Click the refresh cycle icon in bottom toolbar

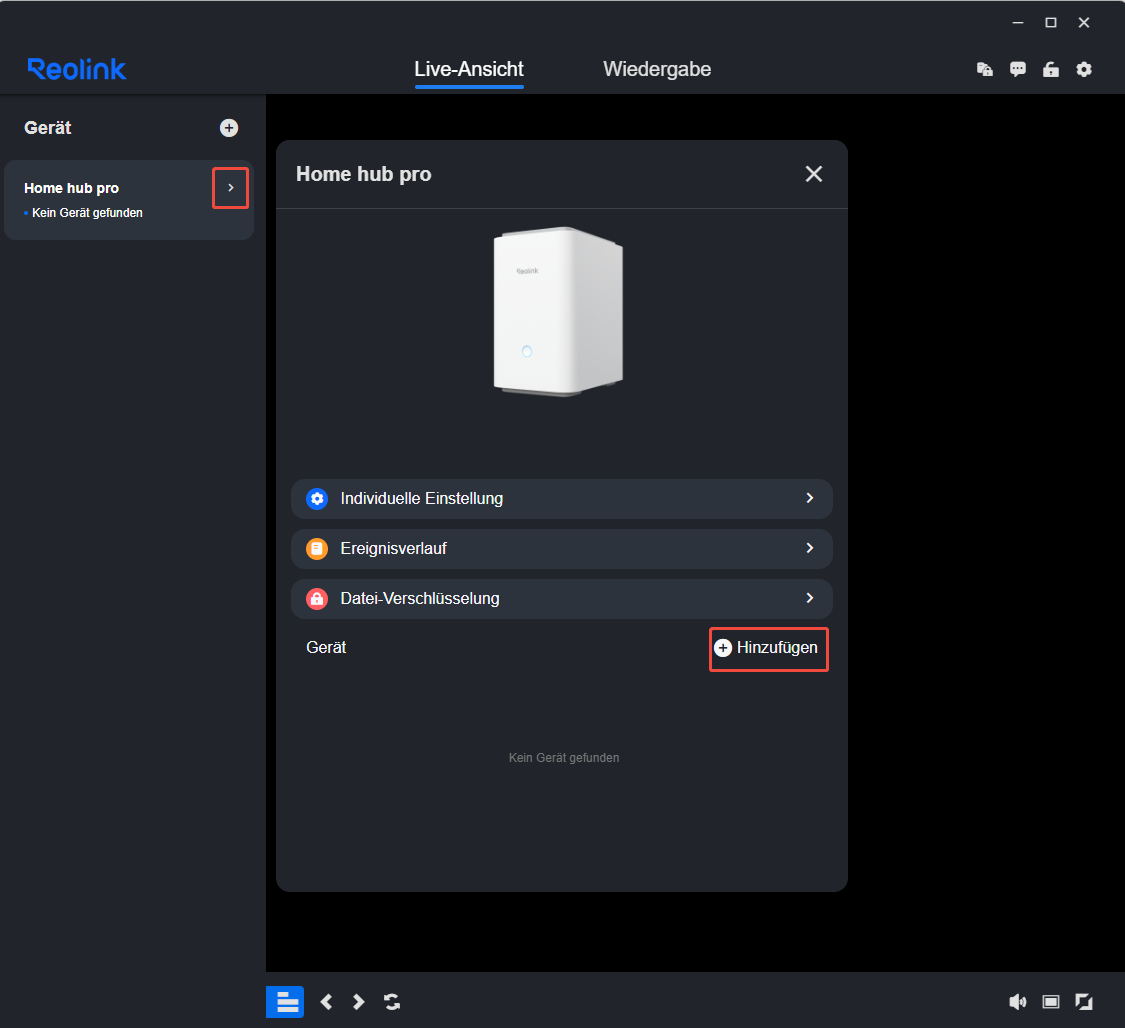[392, 1001]
